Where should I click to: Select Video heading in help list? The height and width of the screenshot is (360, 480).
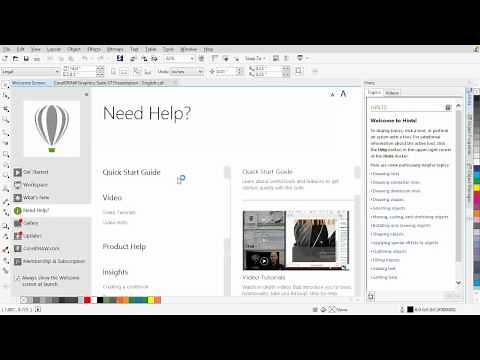[x=112, y=198]
